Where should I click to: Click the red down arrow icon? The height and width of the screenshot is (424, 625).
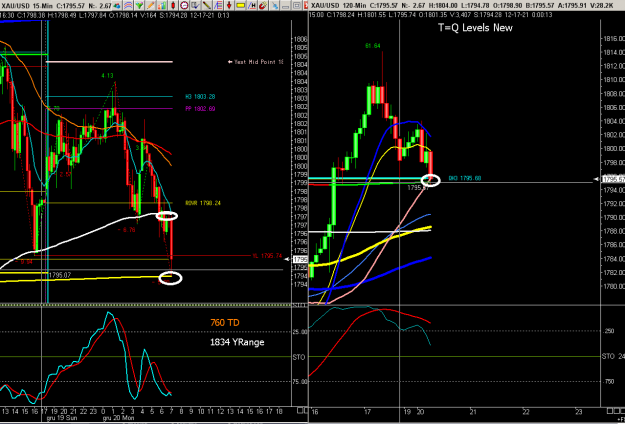(229, 6)
